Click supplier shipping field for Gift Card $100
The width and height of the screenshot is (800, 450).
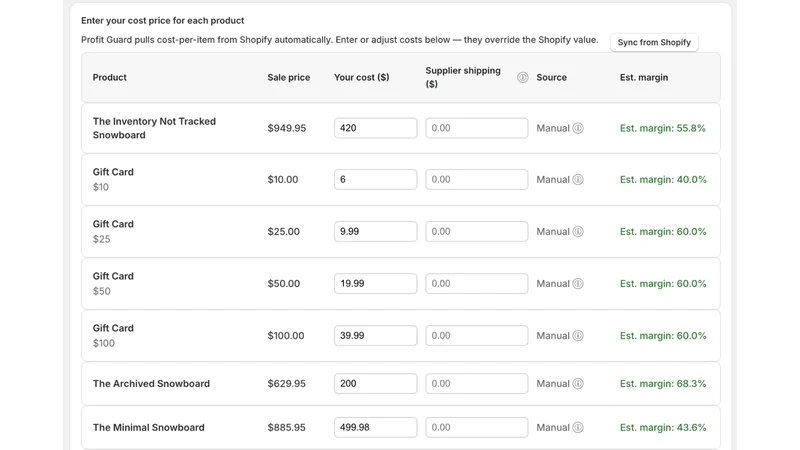click(477, 336)
